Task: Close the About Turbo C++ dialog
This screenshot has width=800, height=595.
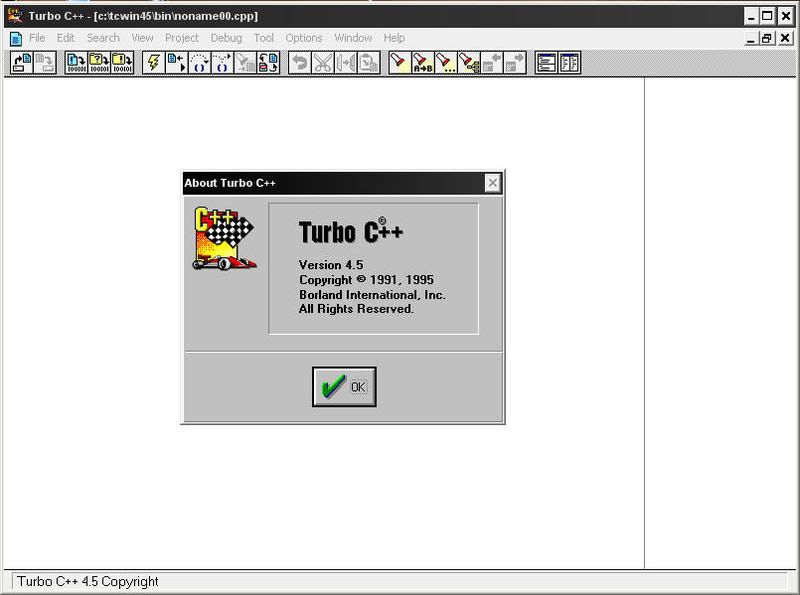Action: 492,183
